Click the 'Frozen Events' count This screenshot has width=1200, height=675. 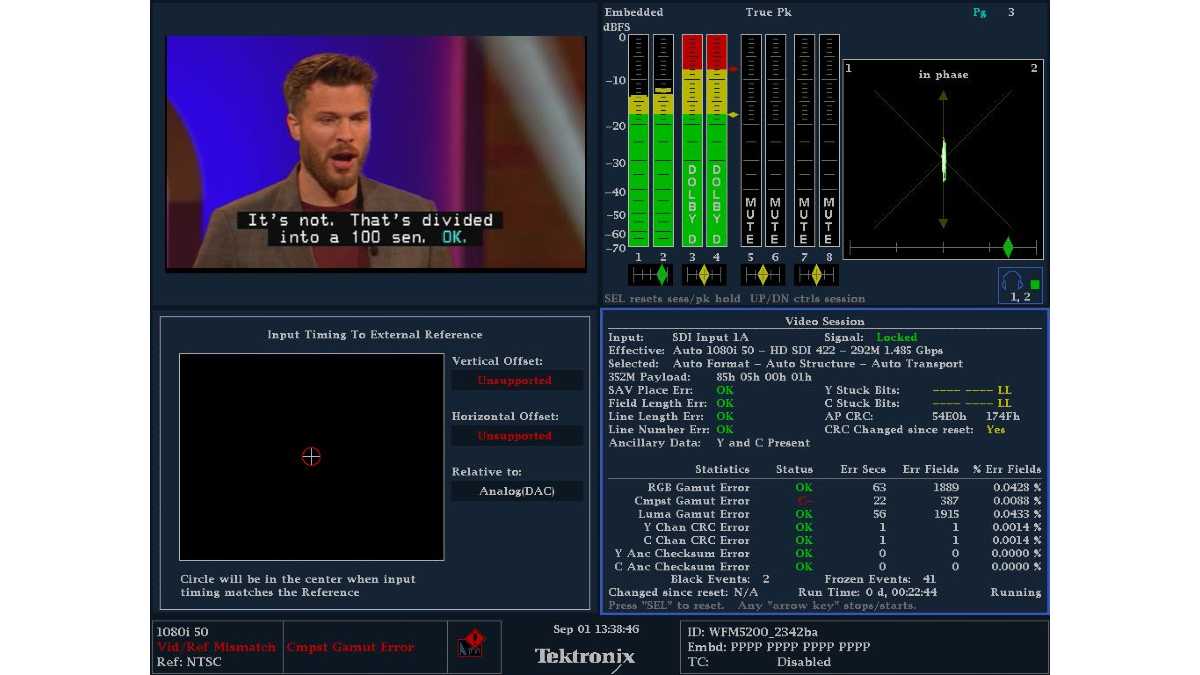tap(929, 579)
